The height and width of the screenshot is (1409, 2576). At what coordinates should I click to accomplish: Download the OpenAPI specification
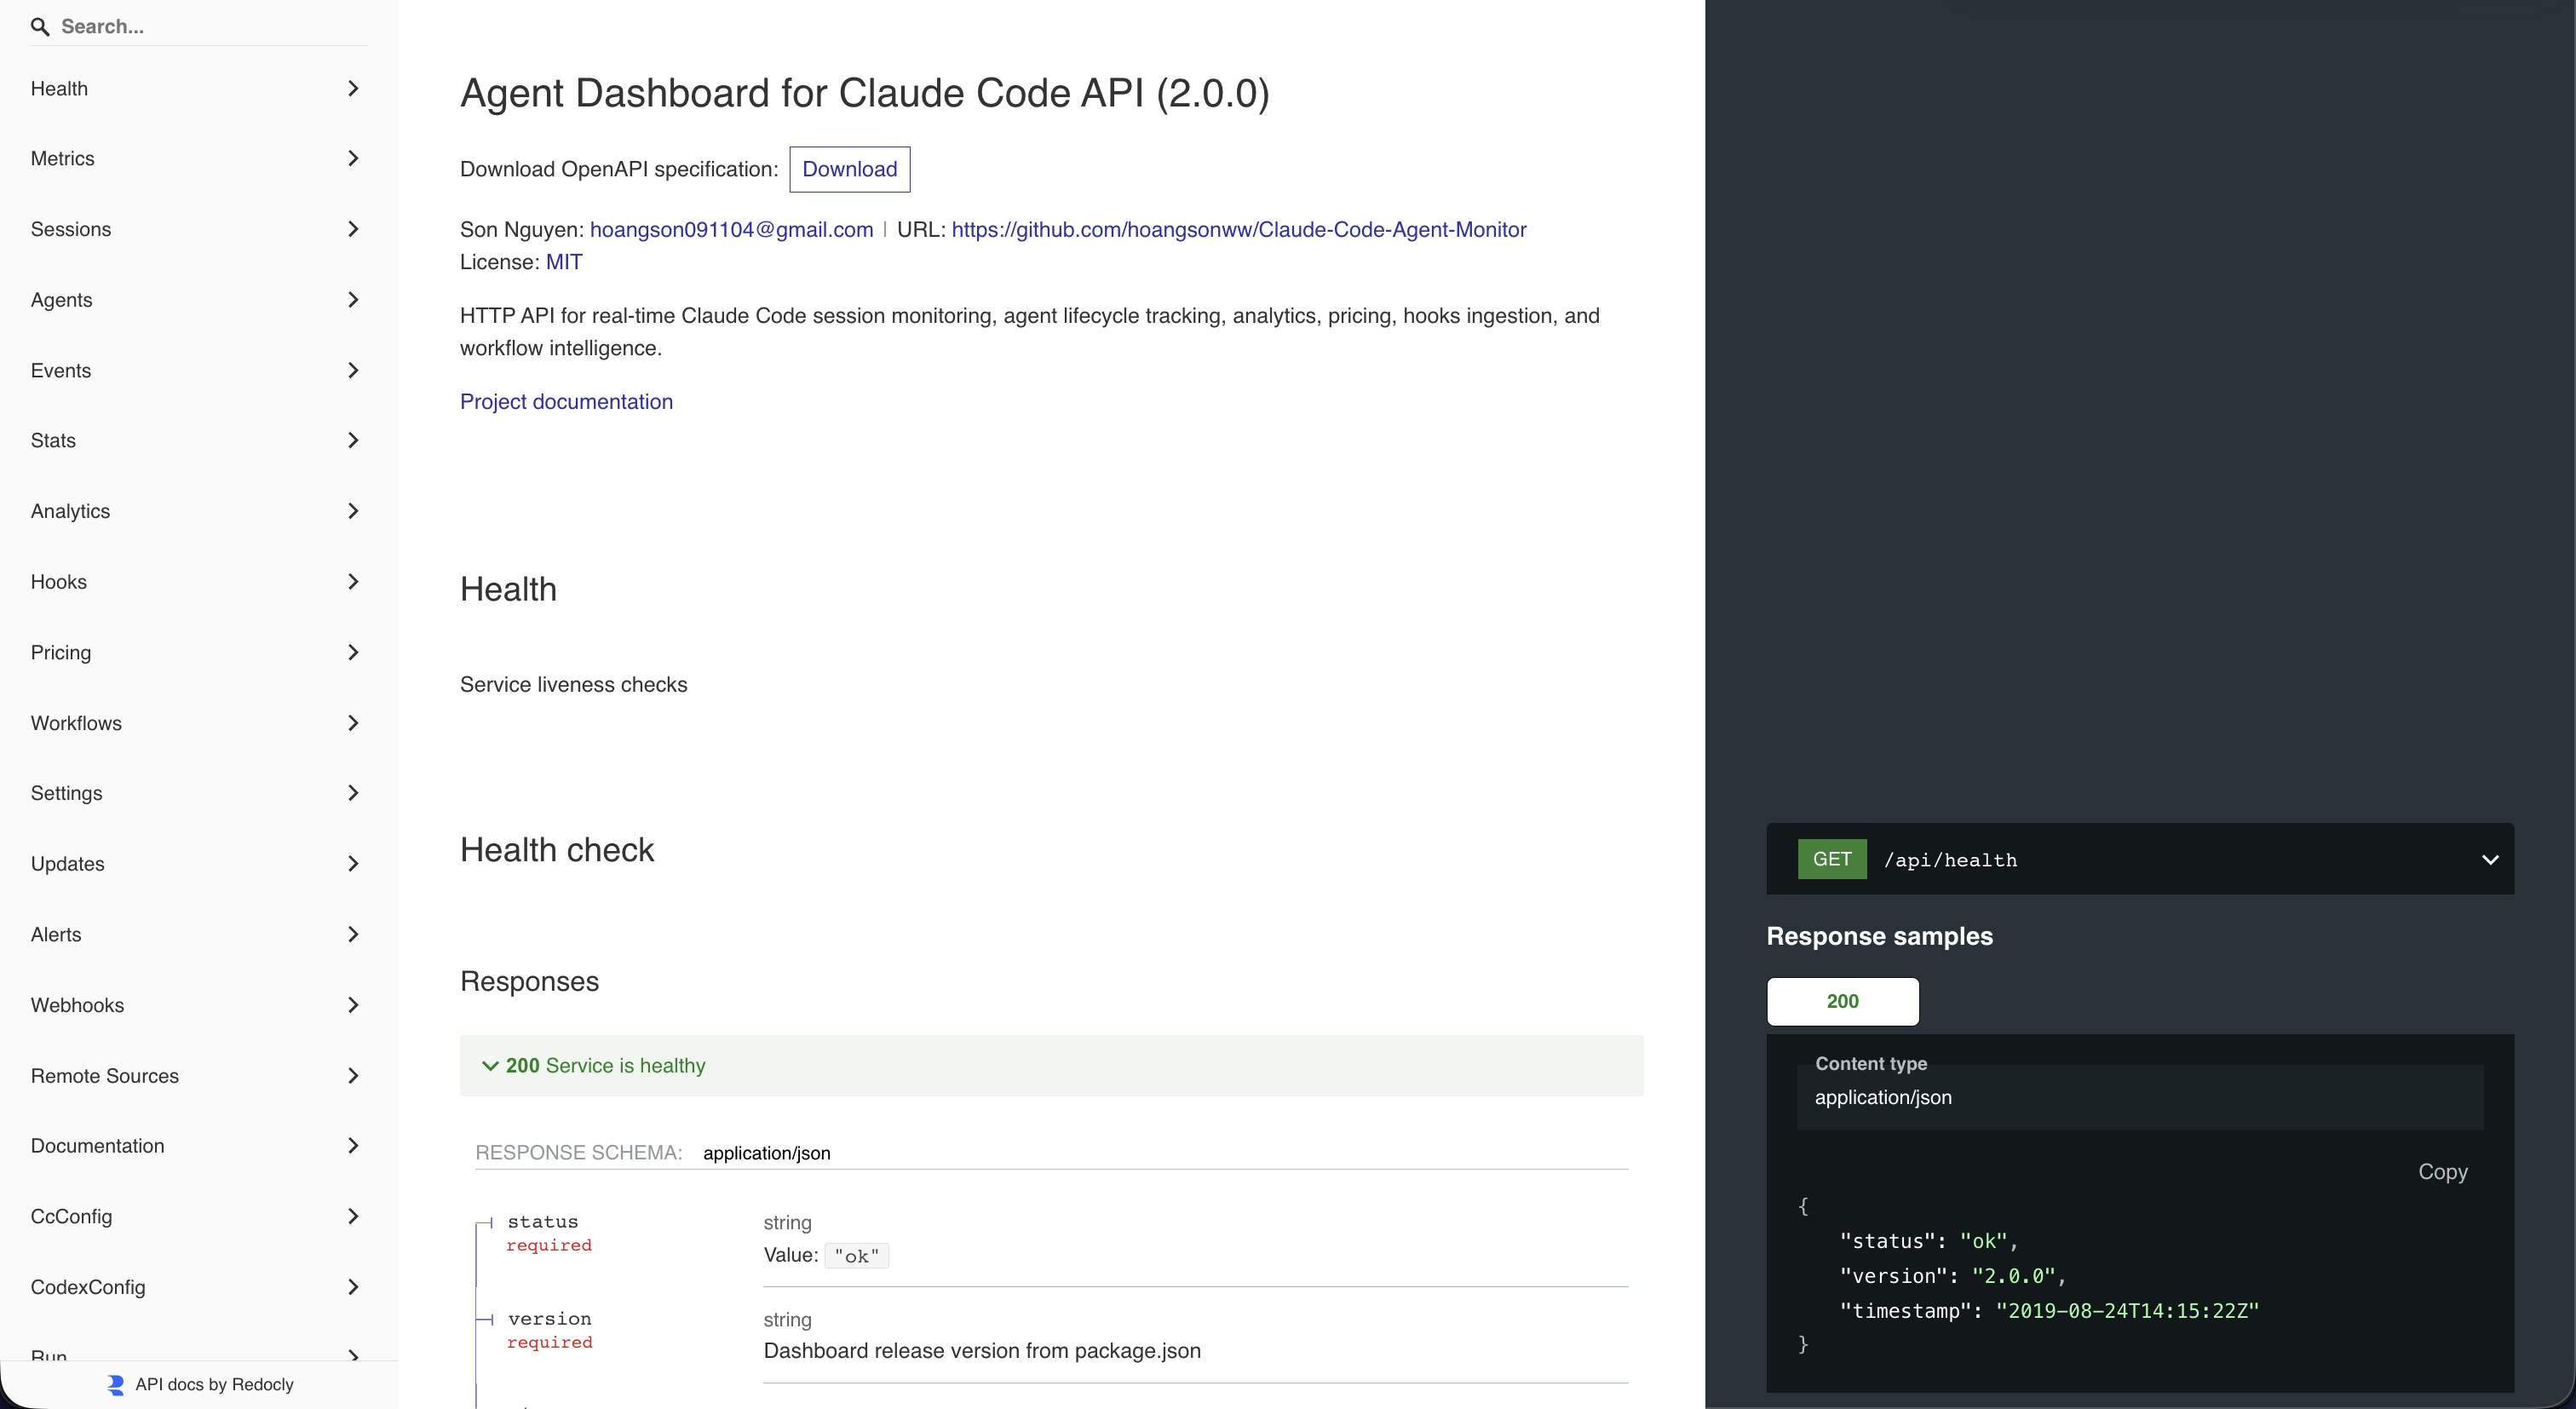850,169
